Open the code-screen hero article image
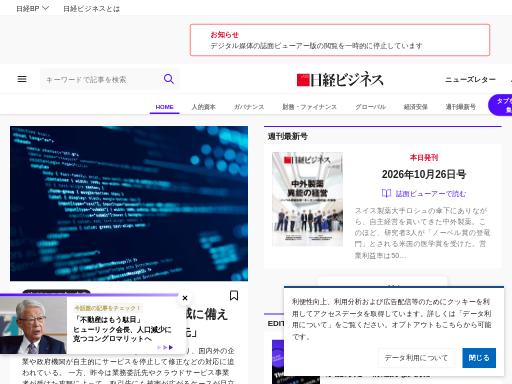512x384 pixels. [129, 203]
